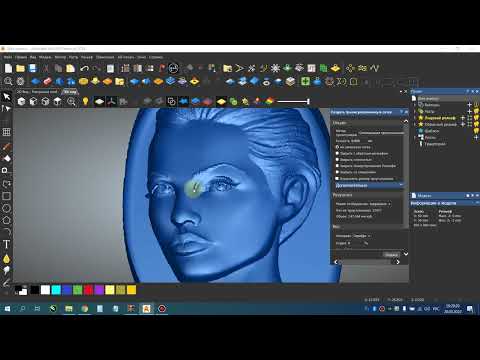Expand the Обратный рельеф tree node
The image size is (480, 360).
(x=415, y=124)
